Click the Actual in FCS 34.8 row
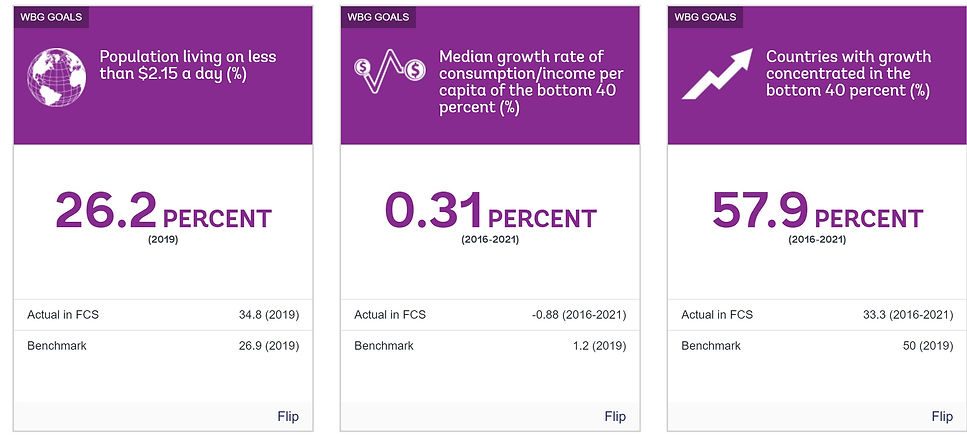This screenshot has width=967, height=436. click(163, 315)
